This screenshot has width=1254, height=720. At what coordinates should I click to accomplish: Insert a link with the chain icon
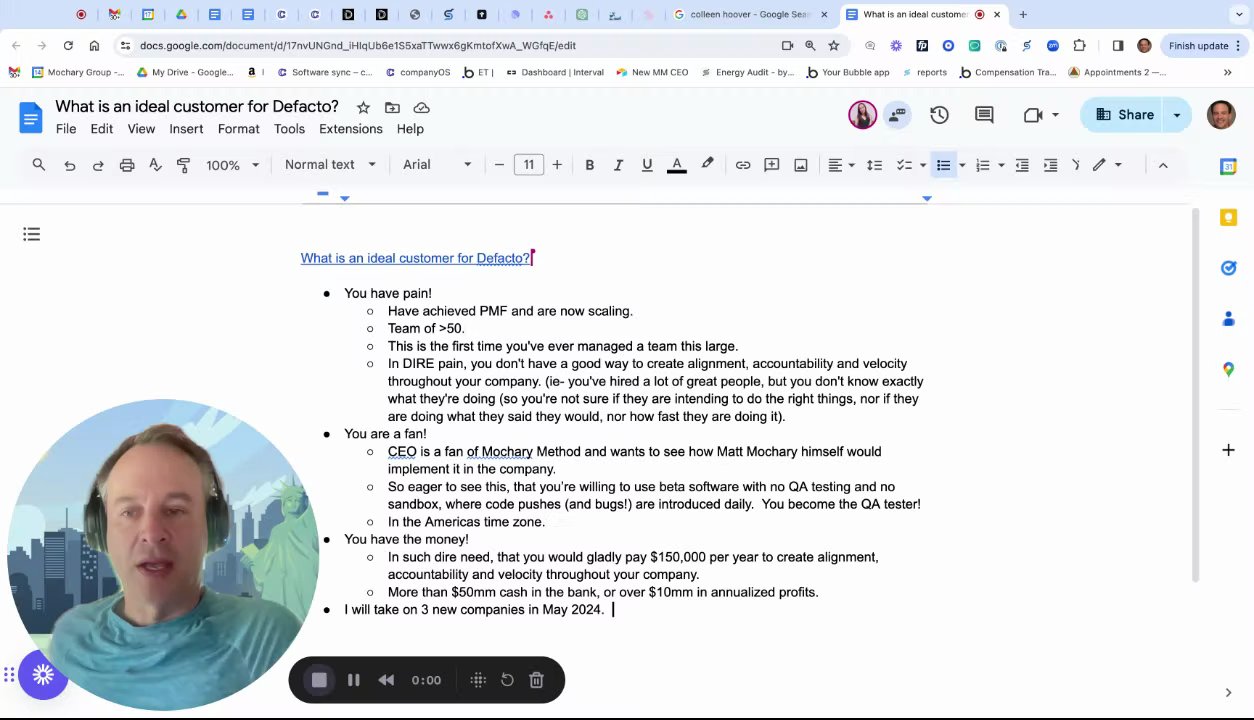coord(743,165)
